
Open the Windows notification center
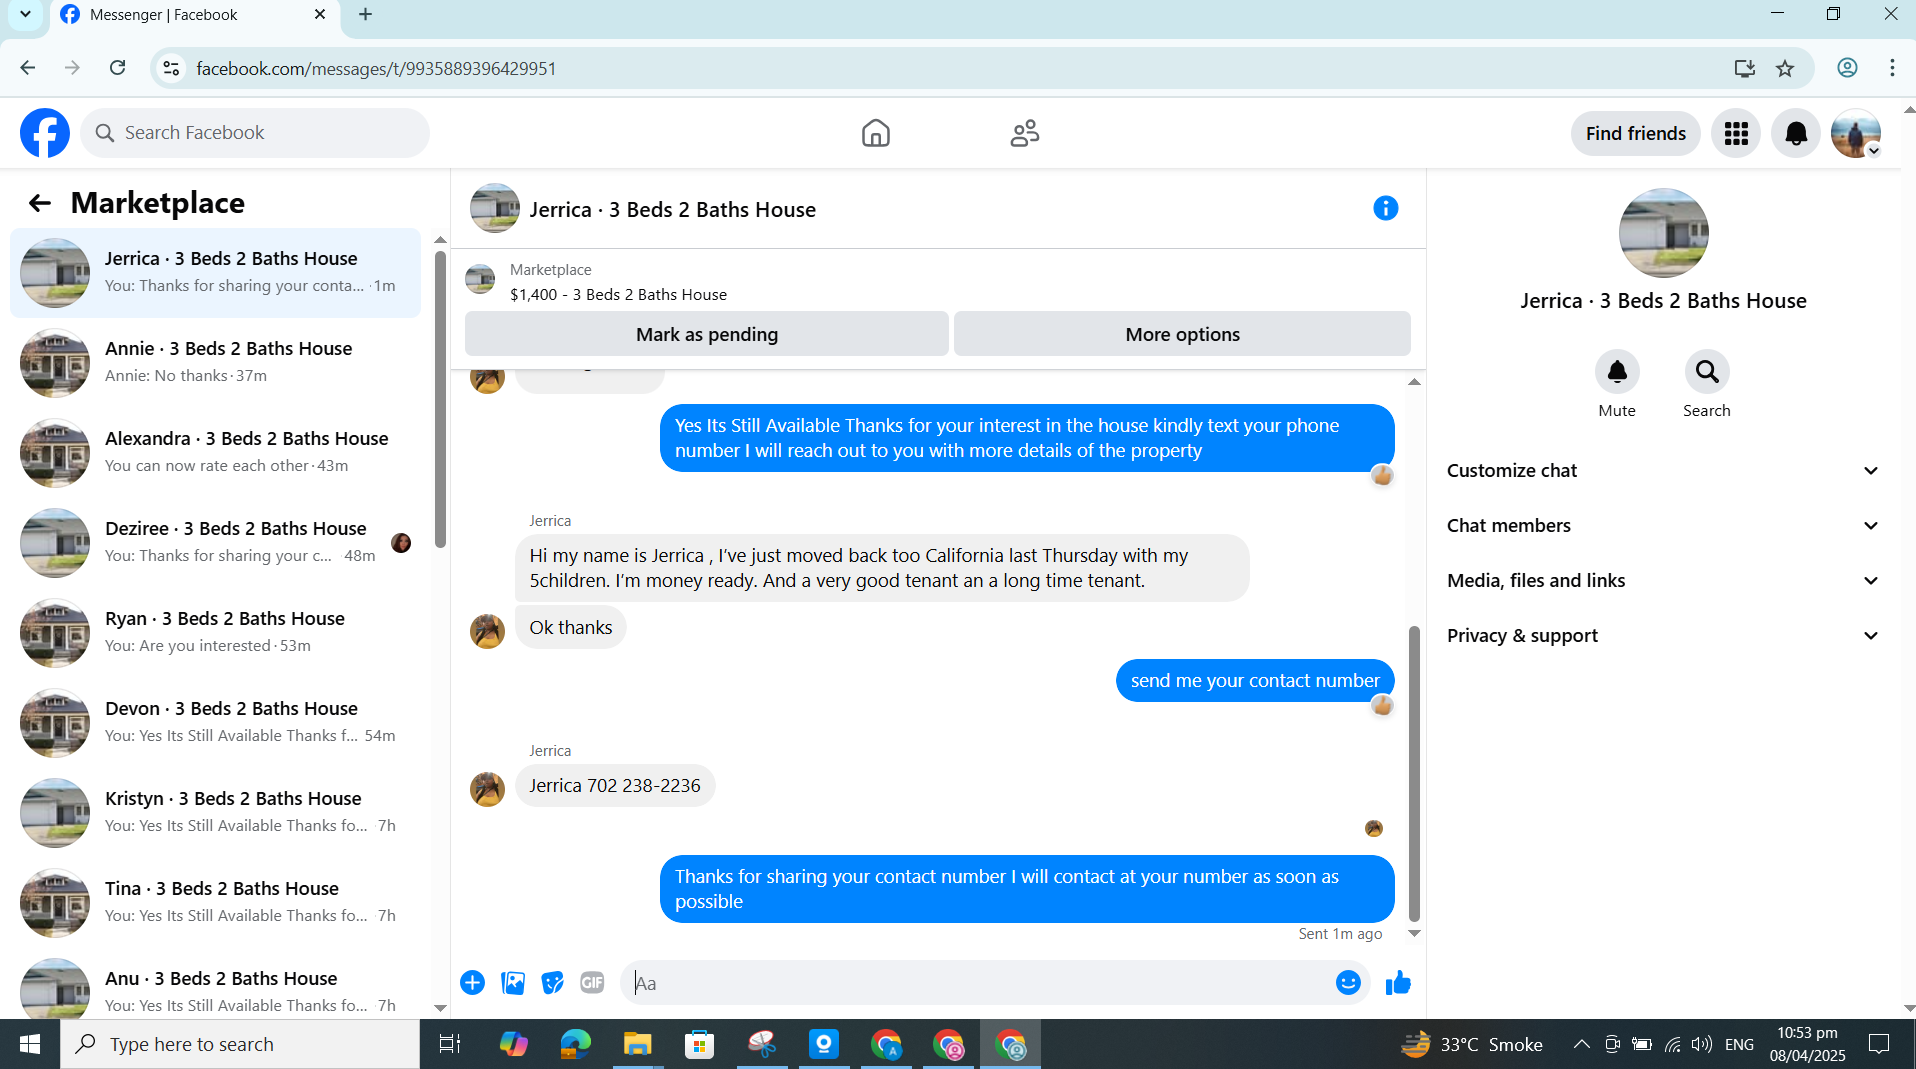tap(1879, 1044)
